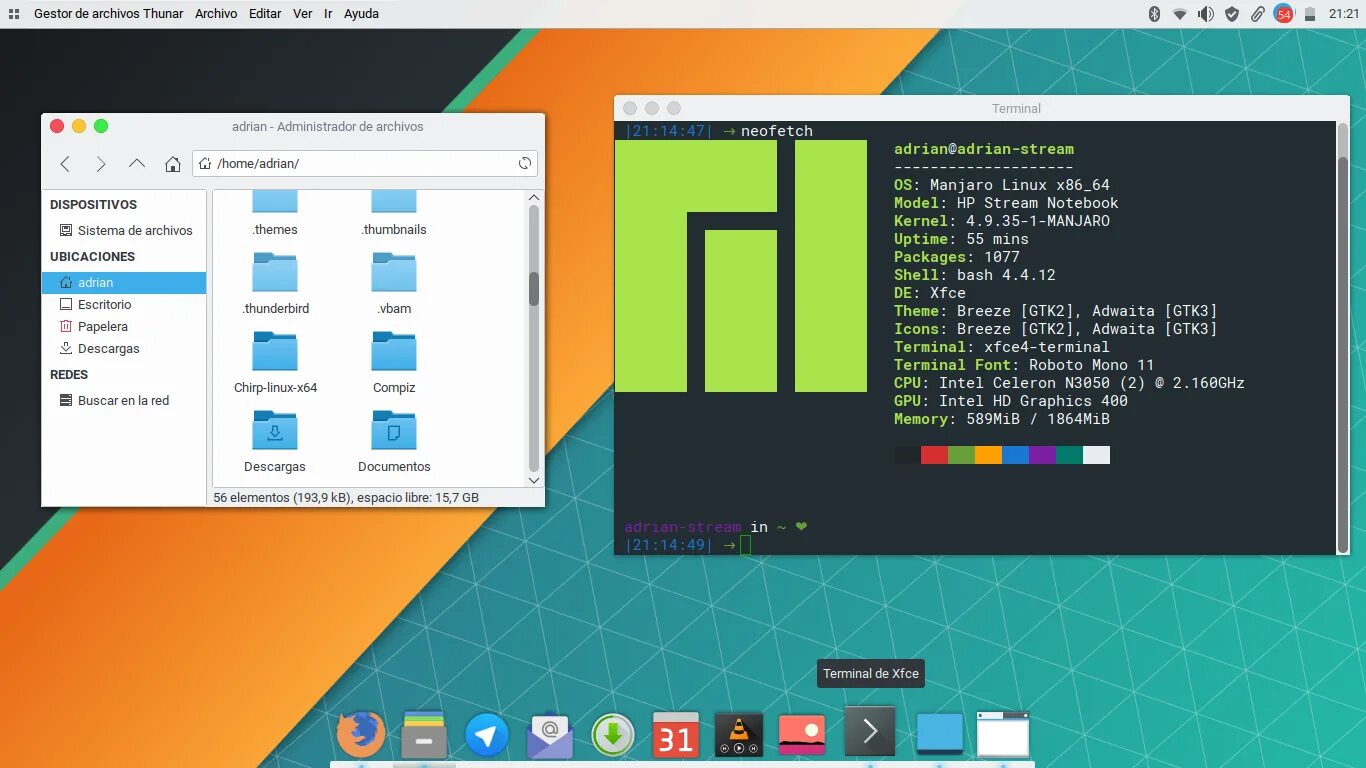Open Firefox from the dock
The height and width of the screenshot is (768, 1366).
pos(361,736)
